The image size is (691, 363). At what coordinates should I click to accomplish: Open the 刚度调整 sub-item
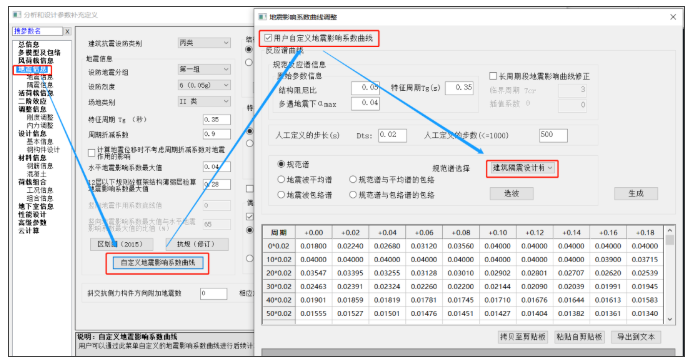click(x=40, y=117)
